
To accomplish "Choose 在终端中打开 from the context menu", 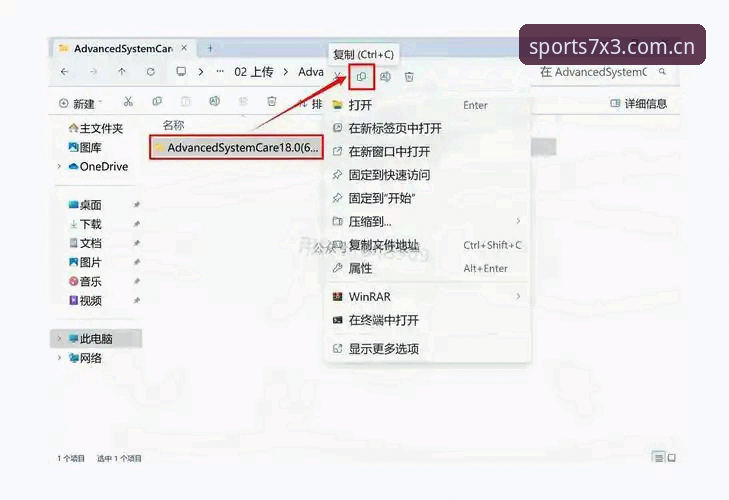I will click(428, 320).
